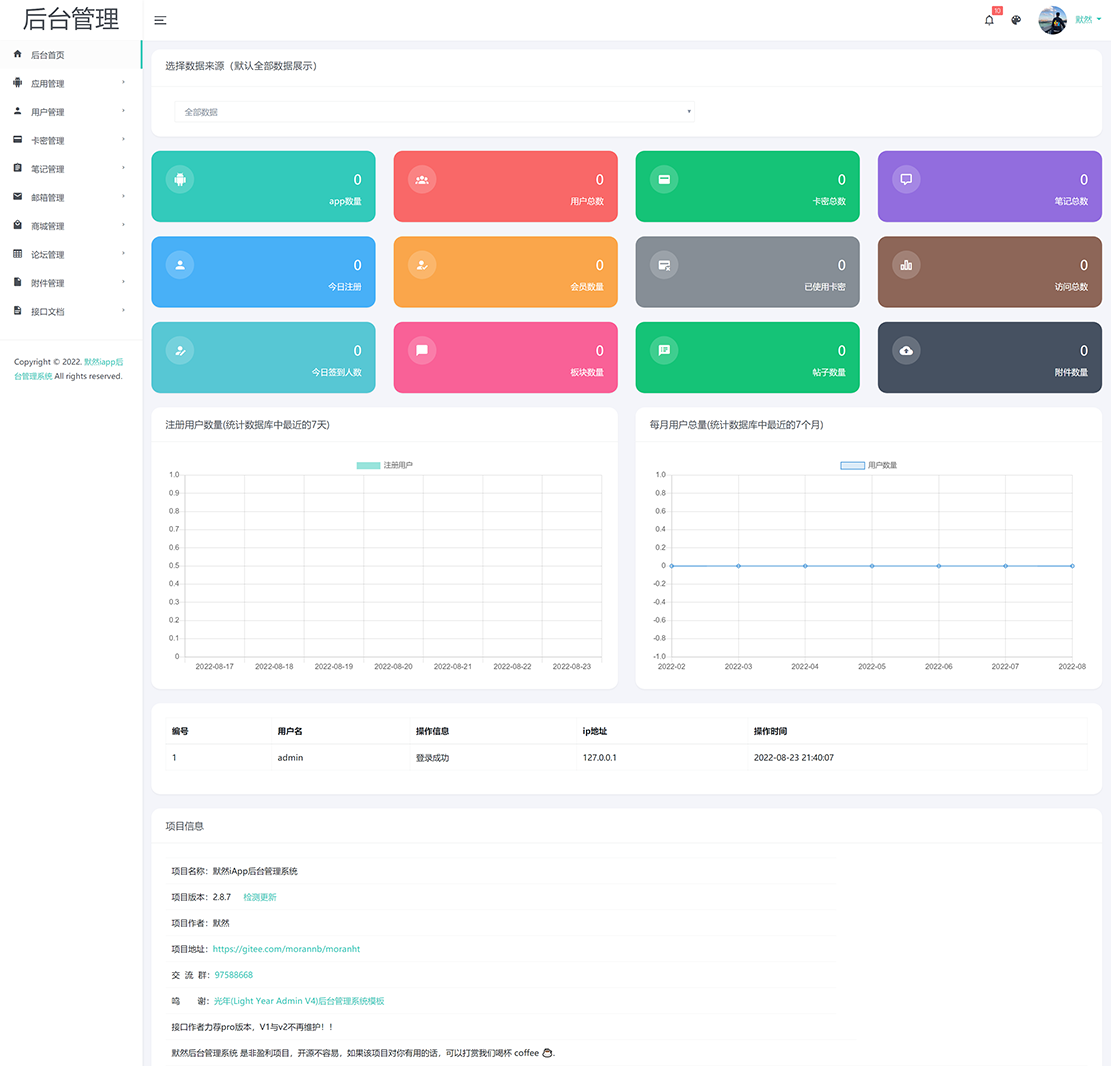Screen dimensions: 1111x1066
Task: Toggle the 注册用户 legend in the chart
Action: click(x=384, y=465)
